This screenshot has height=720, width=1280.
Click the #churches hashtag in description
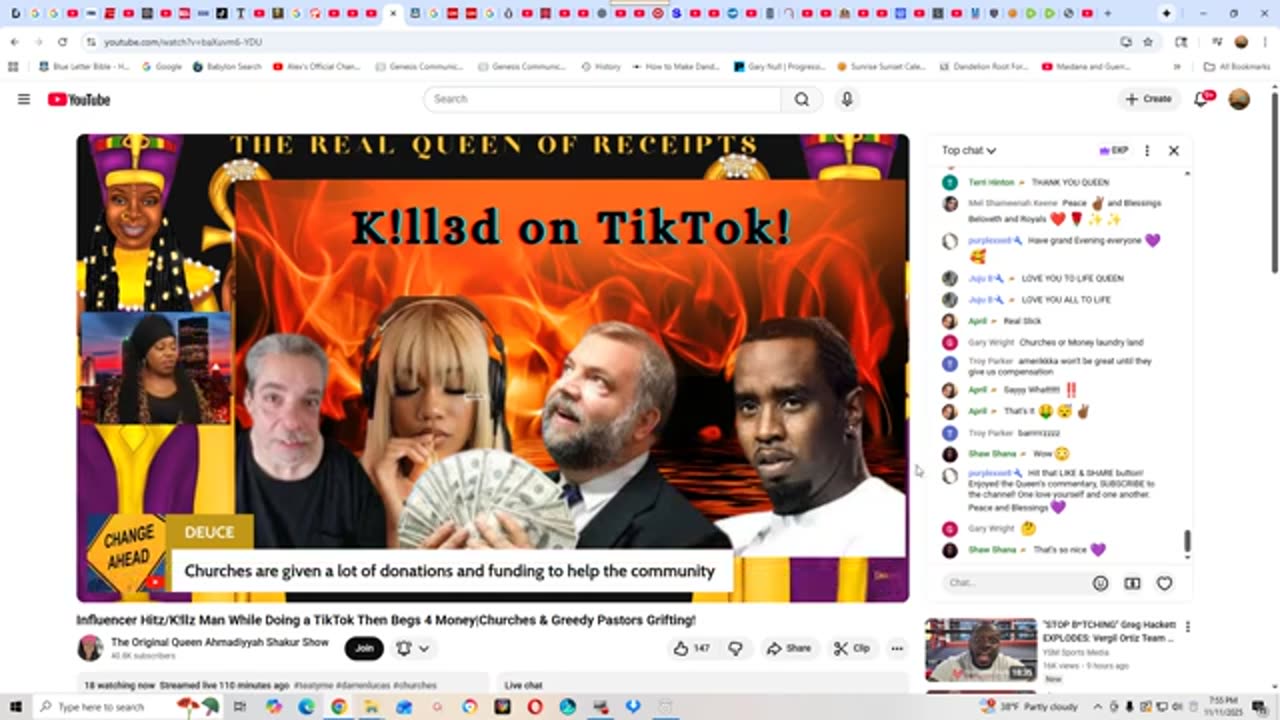[x=414, y=685]
